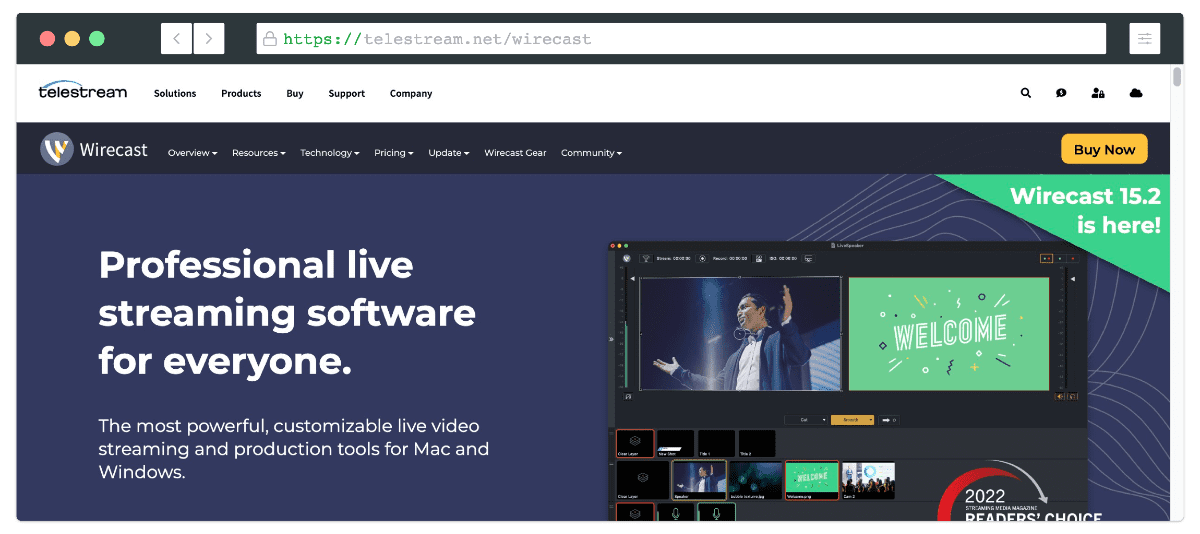
Task: Open browser settings sliders icon
Action: coord(1145,39)
